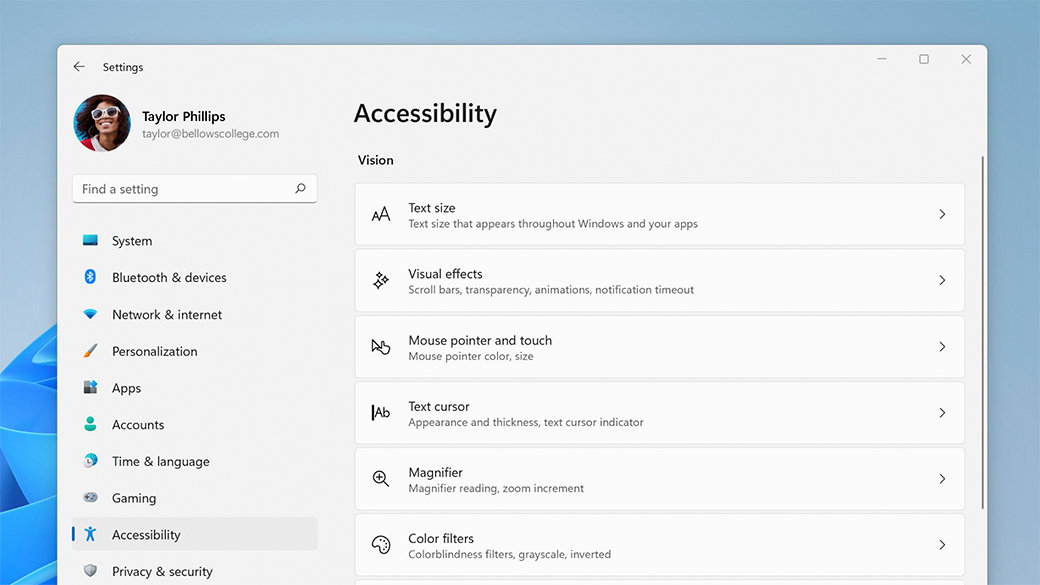Click the System monitor icon
The image size is (1040, 585).
pos(90,240)
